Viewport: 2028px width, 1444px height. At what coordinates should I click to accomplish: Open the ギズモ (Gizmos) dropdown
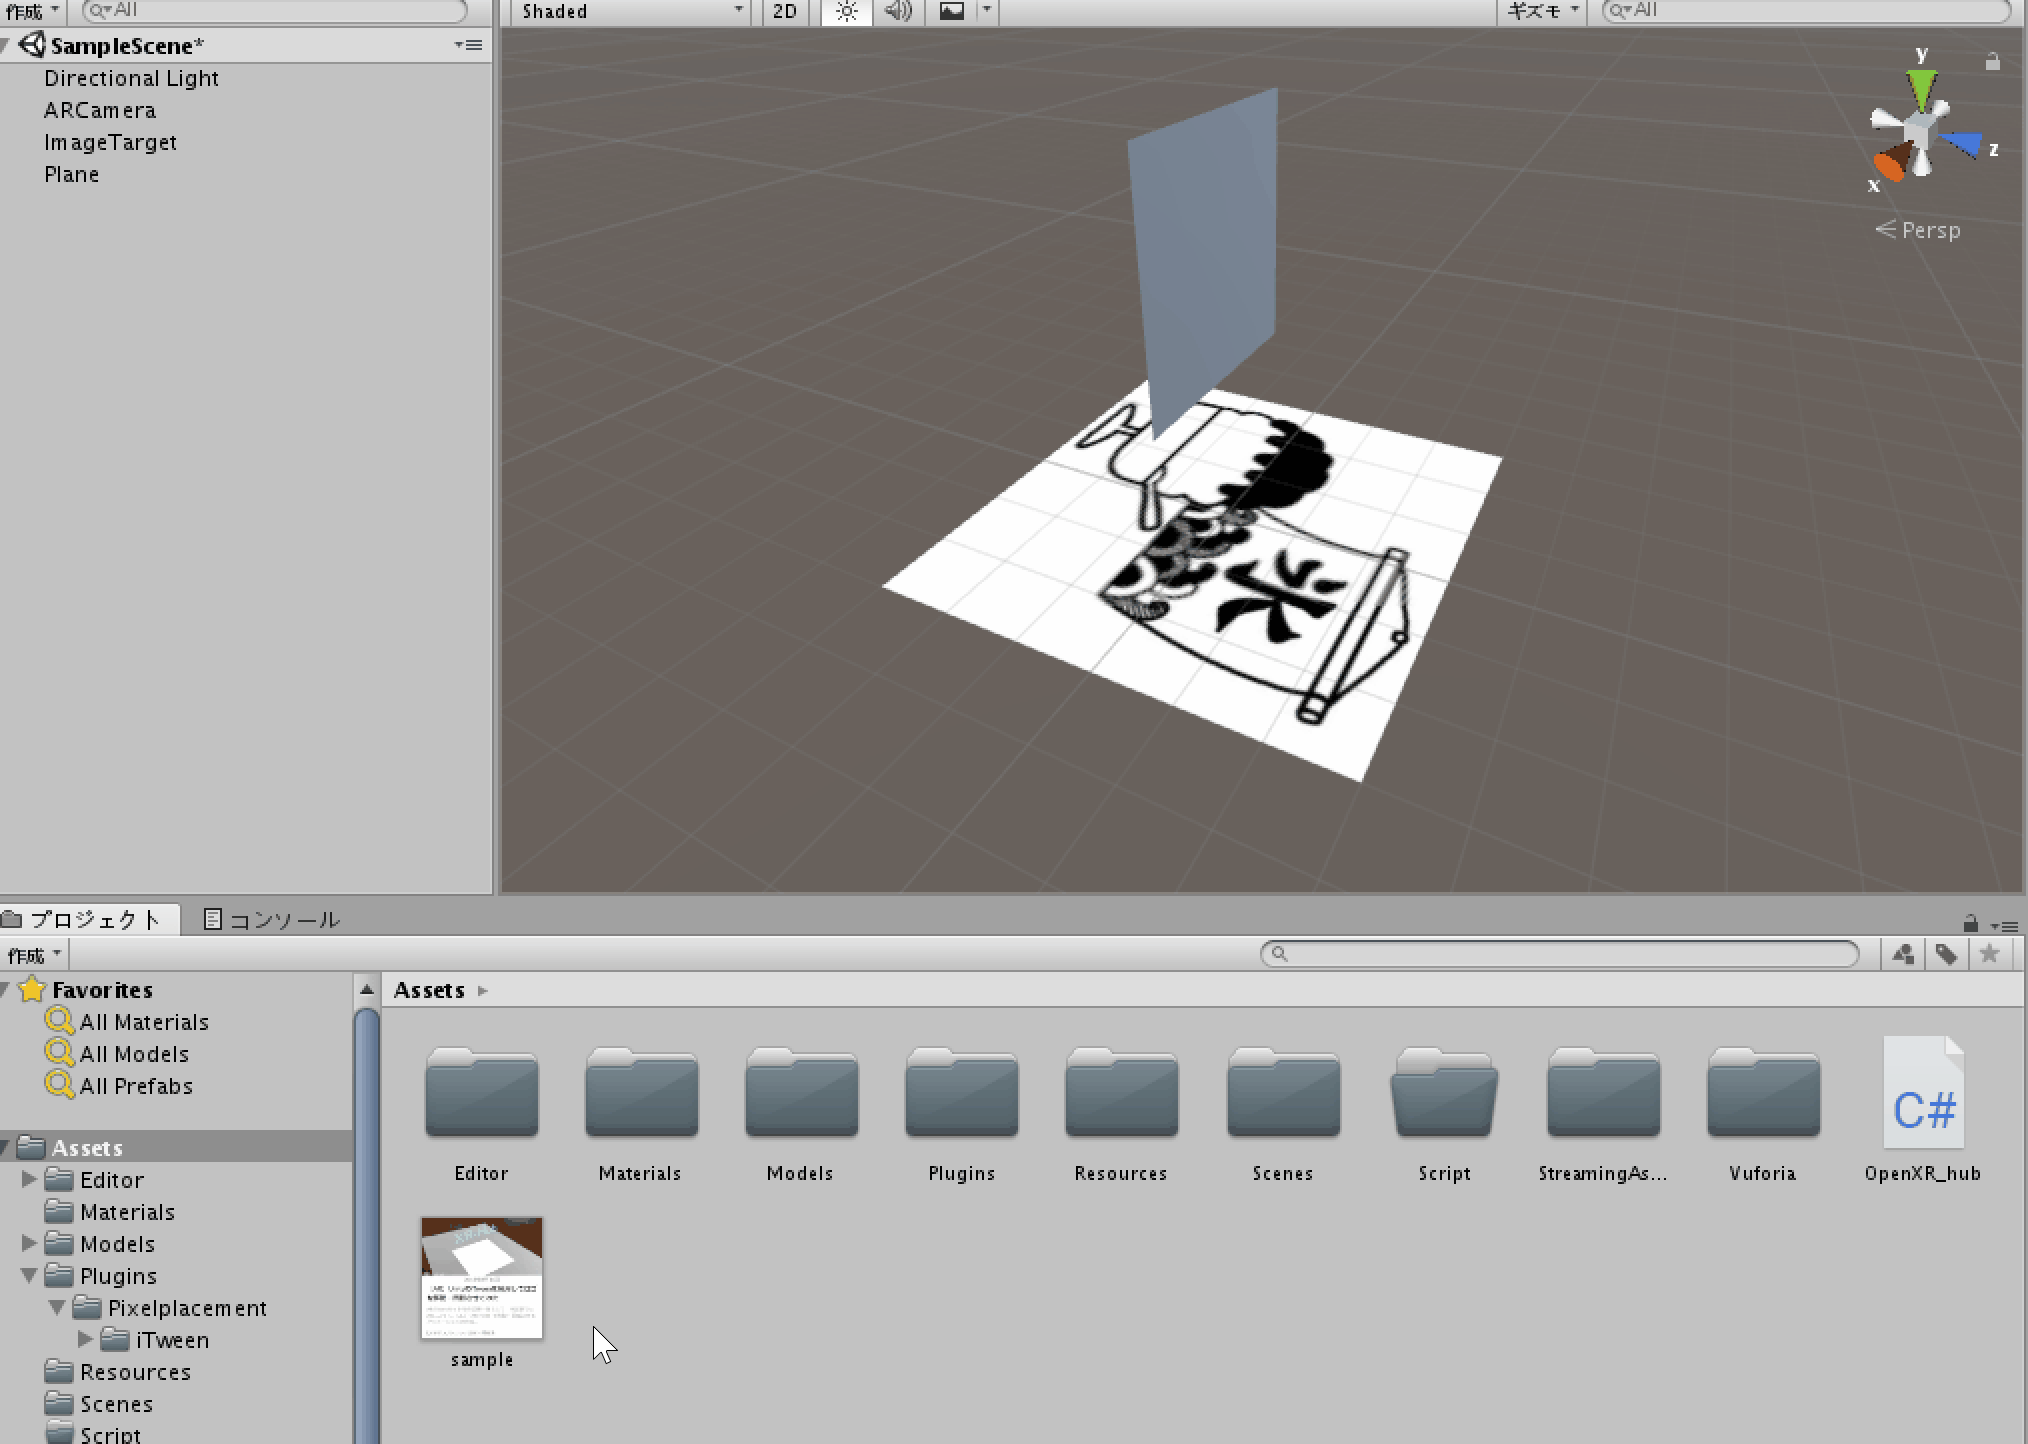tap(1538, 12)
